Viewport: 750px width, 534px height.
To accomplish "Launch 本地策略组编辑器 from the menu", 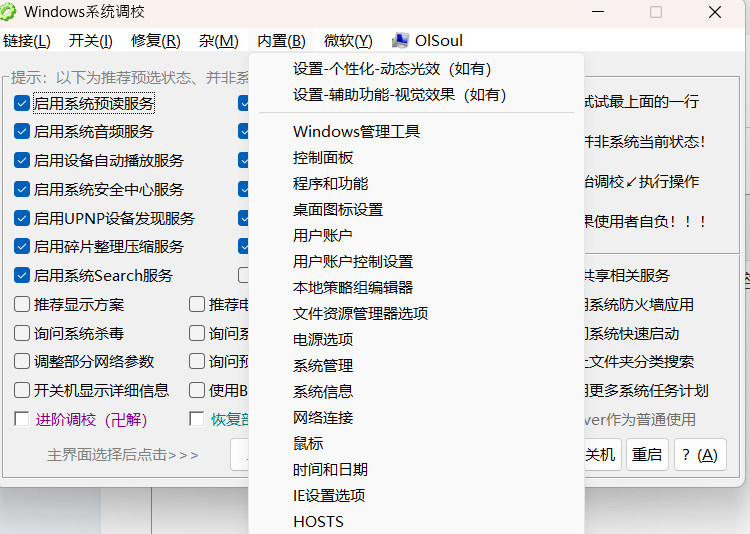I will pos(416,287).
